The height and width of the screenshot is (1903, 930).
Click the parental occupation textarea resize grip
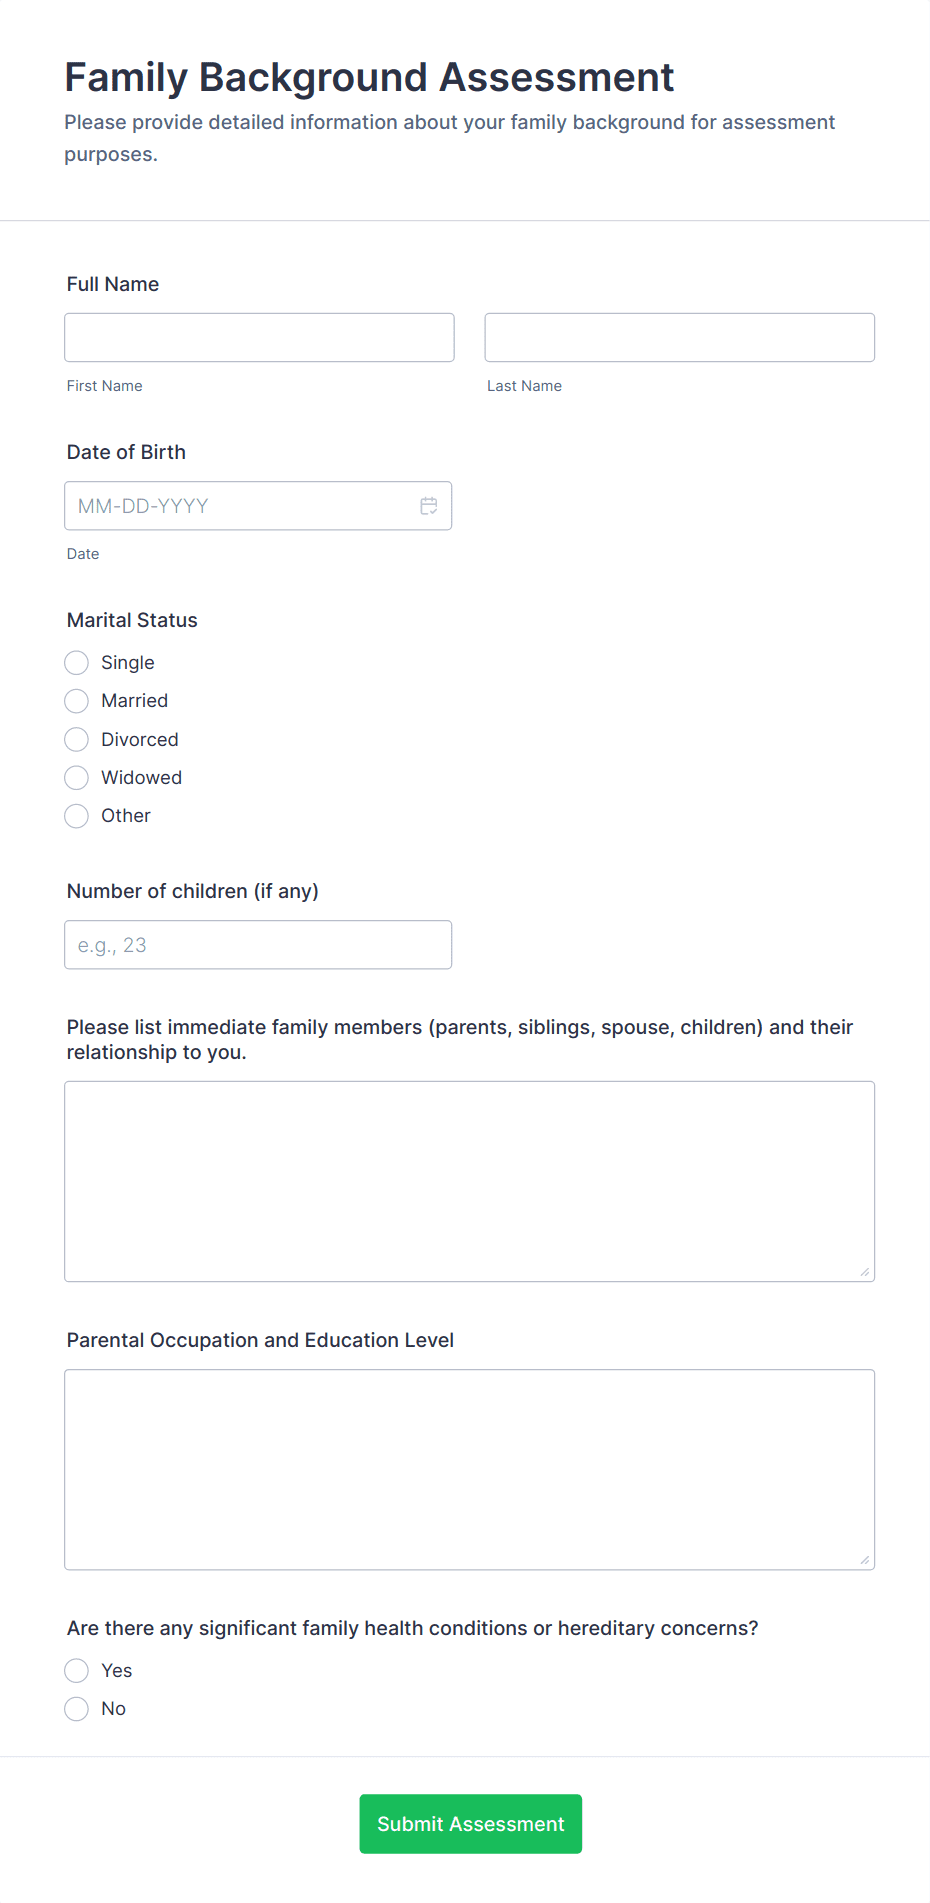point(864,1557)
